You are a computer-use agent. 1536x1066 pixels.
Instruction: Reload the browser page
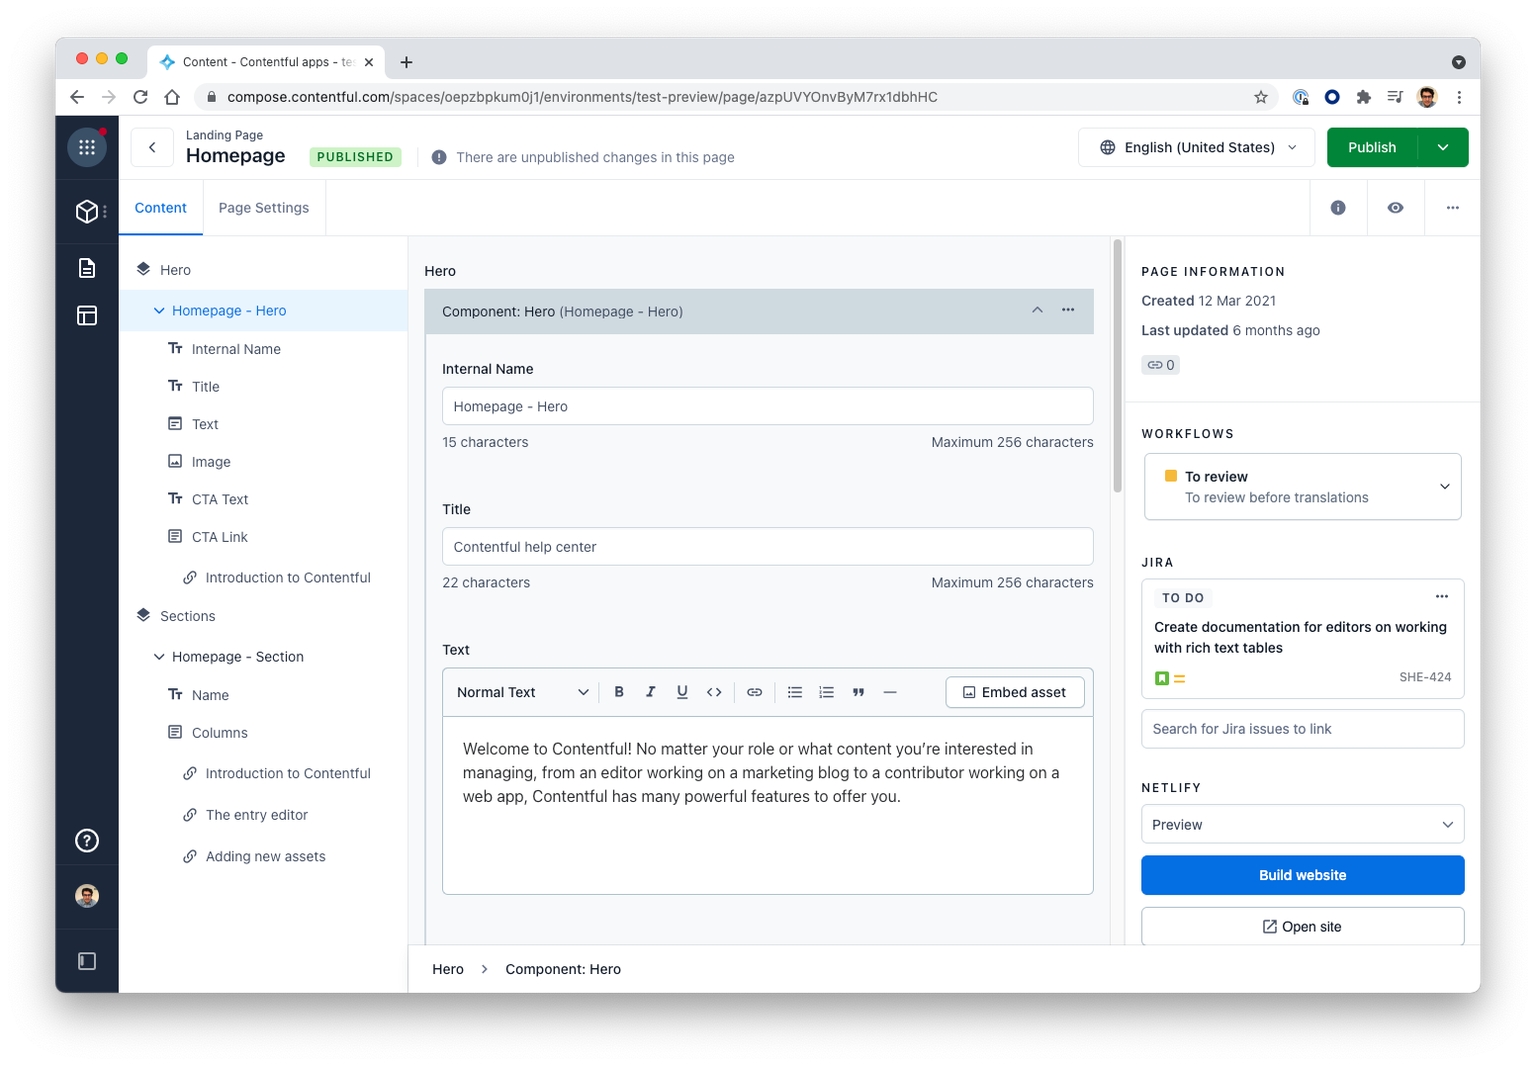[x=141, y=97]
